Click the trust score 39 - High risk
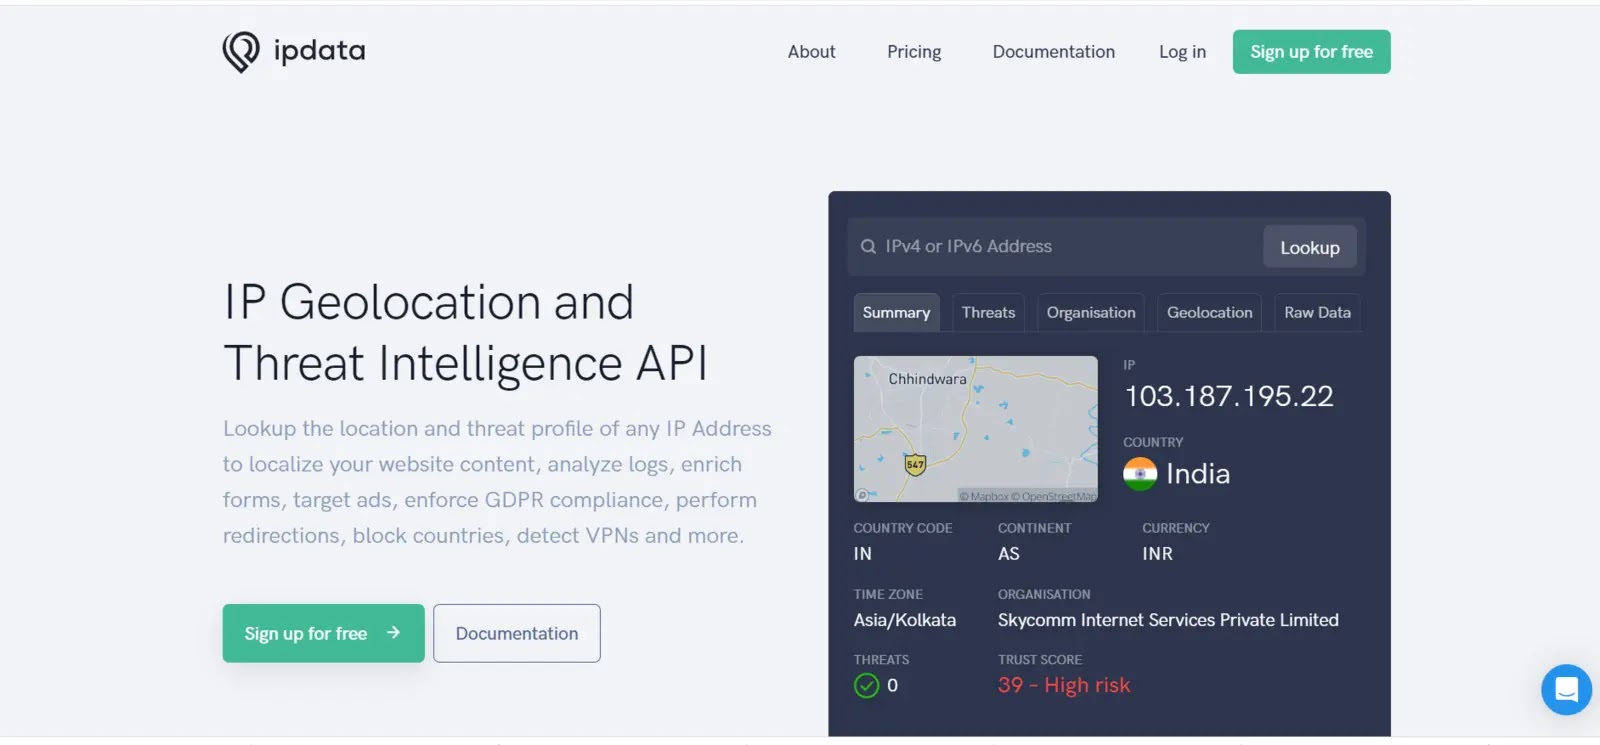The width and height of the screenshot is (1600, 745). coord(1064,685)
